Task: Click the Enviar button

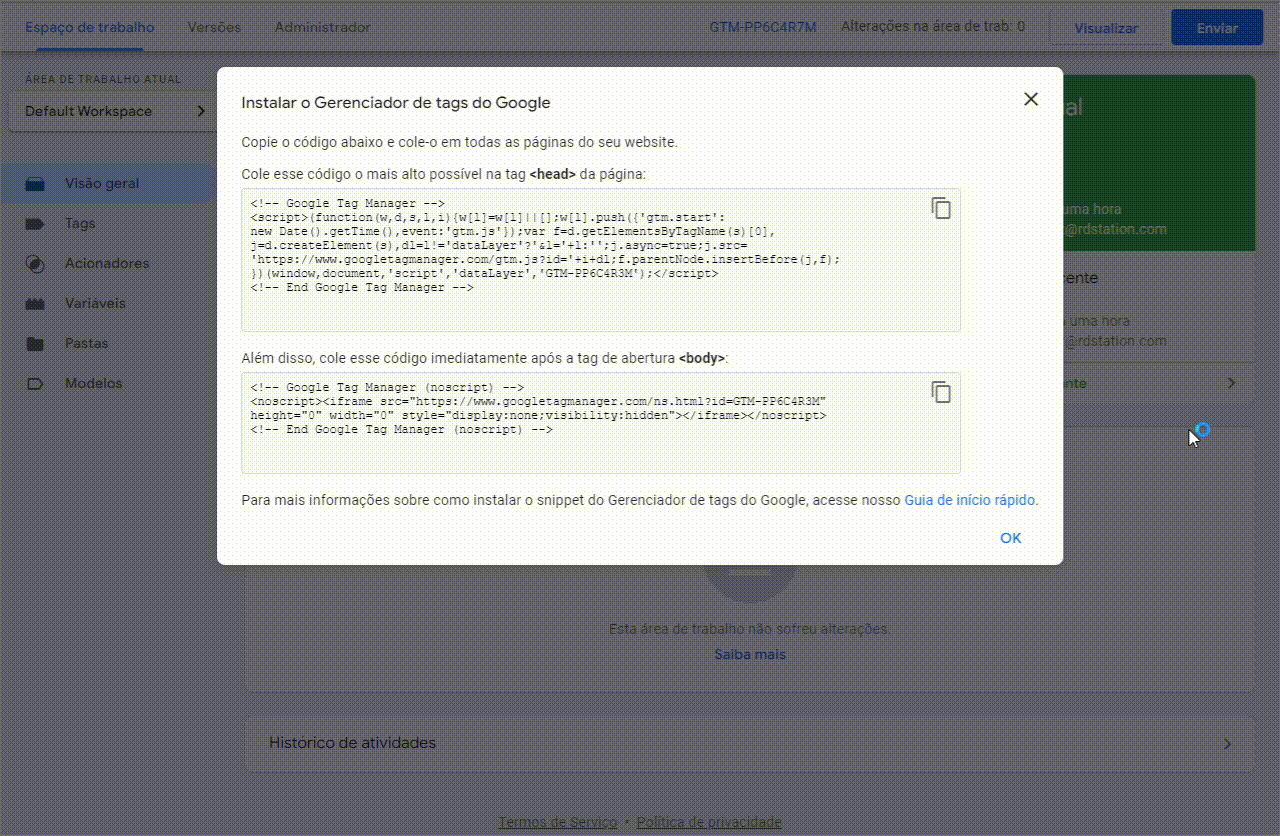Action: coord(1216,27)
